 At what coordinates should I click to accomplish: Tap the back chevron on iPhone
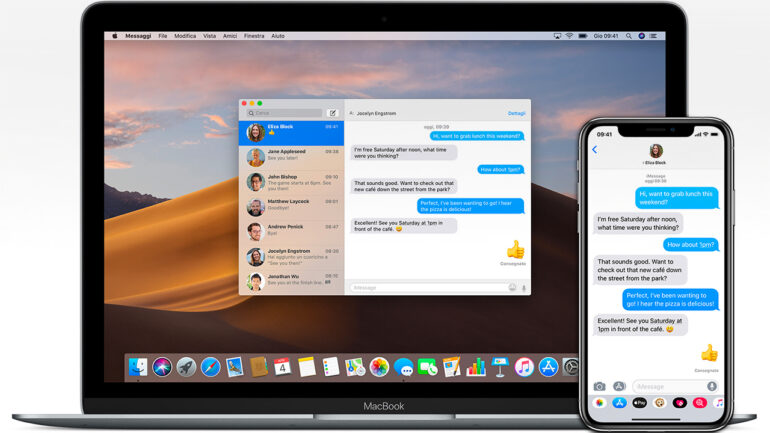point(594,150)
